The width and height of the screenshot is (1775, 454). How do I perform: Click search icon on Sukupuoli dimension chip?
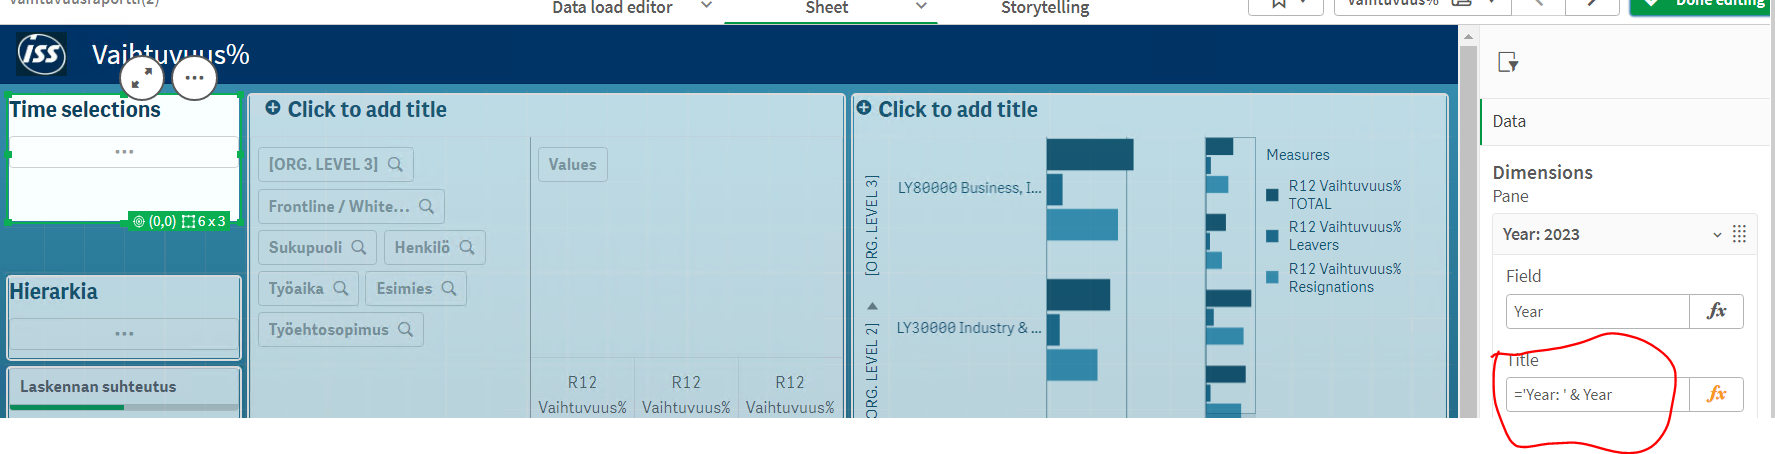pyautogui.click(x=359, y=247)
